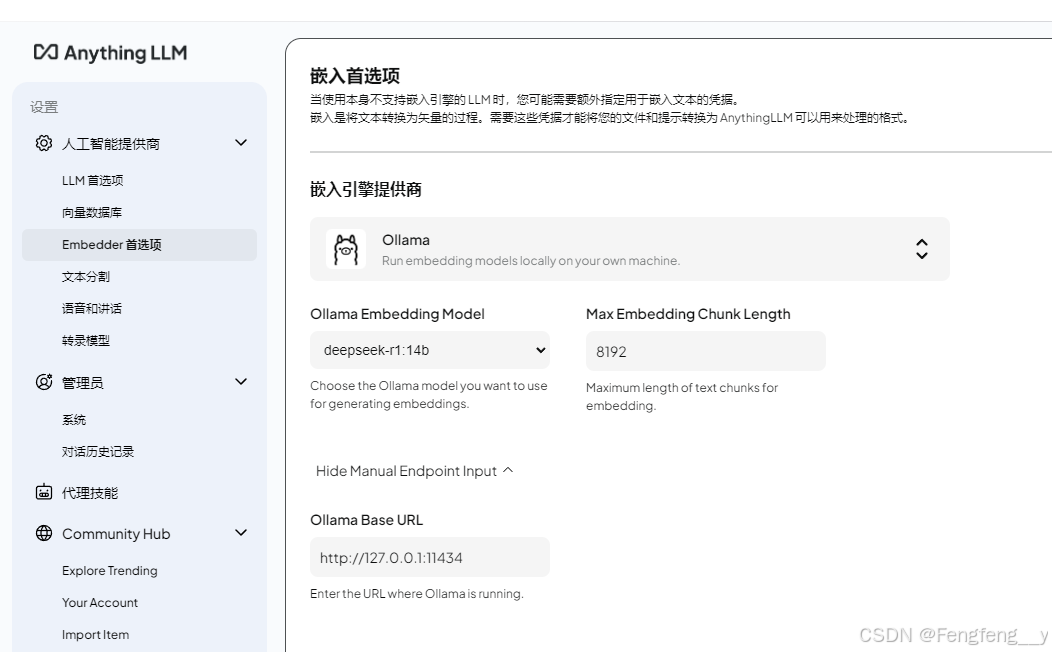Viewport: 1052px width, 652px height.
Task: Click the 人工智能提供商 section label
Action: pos(111,144)
